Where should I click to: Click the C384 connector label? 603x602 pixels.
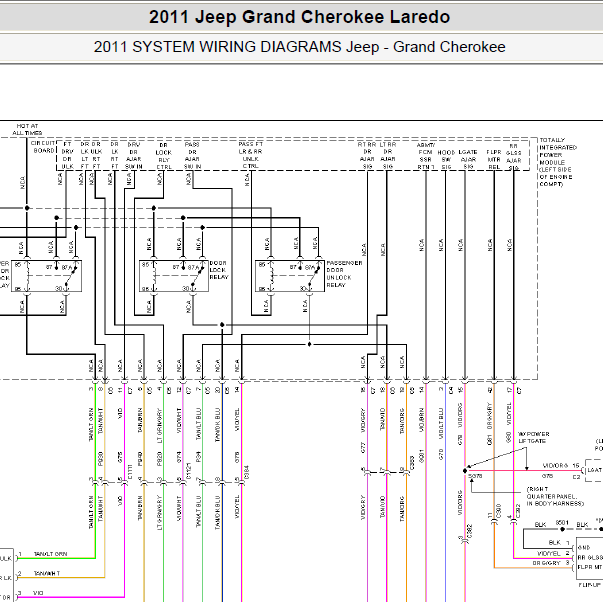pos(247,473)
